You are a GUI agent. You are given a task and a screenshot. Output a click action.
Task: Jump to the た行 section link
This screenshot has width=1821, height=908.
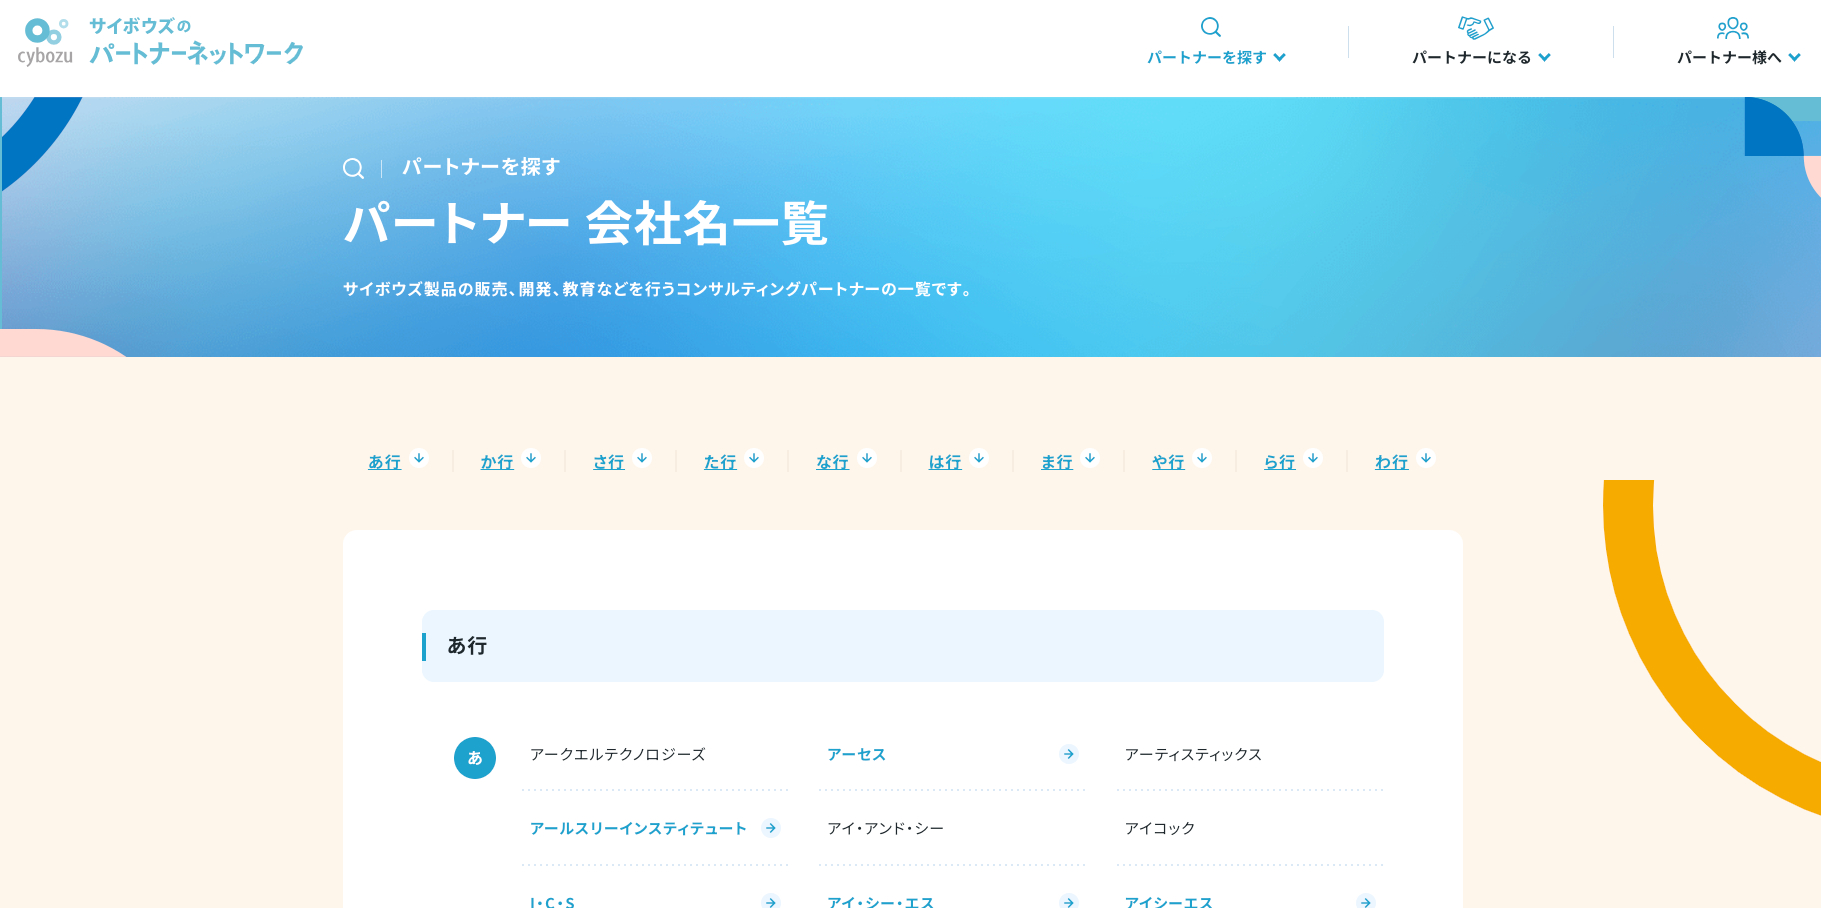[720, 462]
